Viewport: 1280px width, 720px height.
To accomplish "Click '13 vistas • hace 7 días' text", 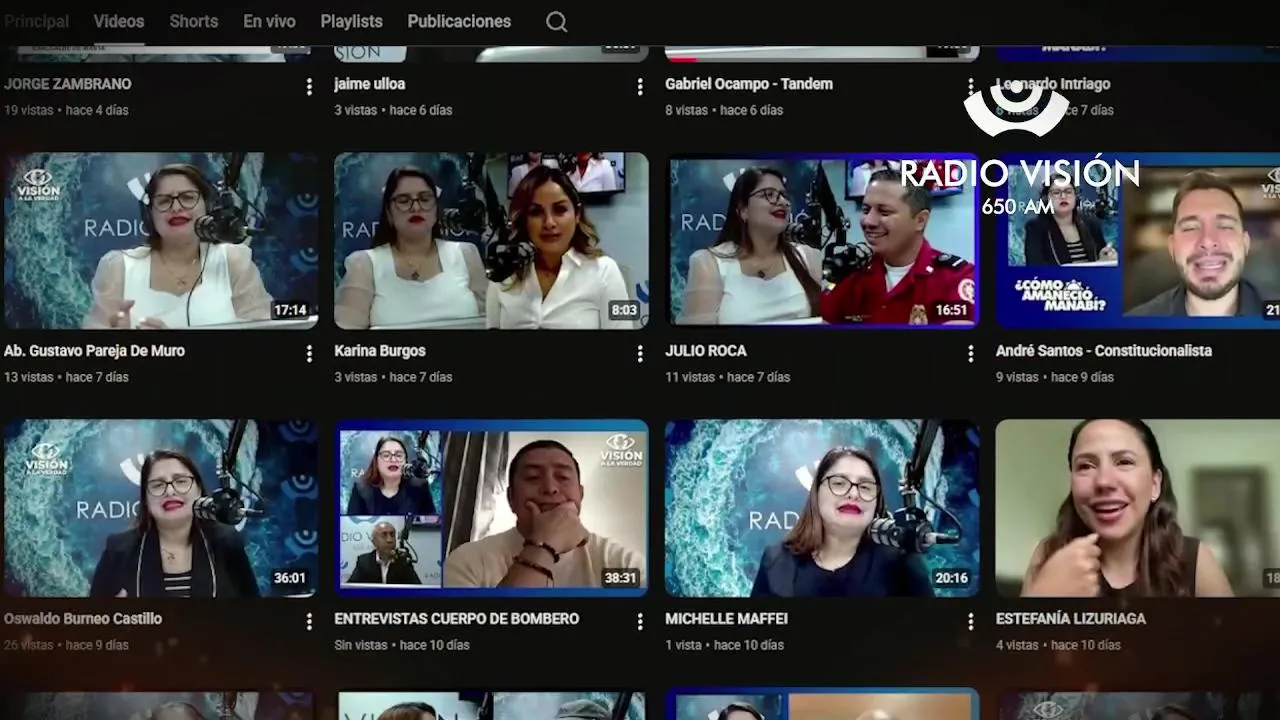I will coord(66,377).
